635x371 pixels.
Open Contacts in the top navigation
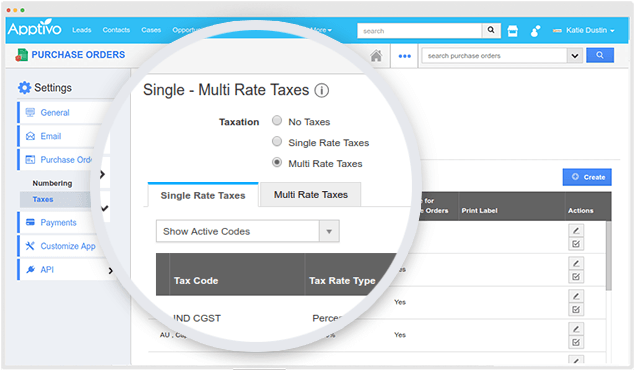click(x=116, y=30)
